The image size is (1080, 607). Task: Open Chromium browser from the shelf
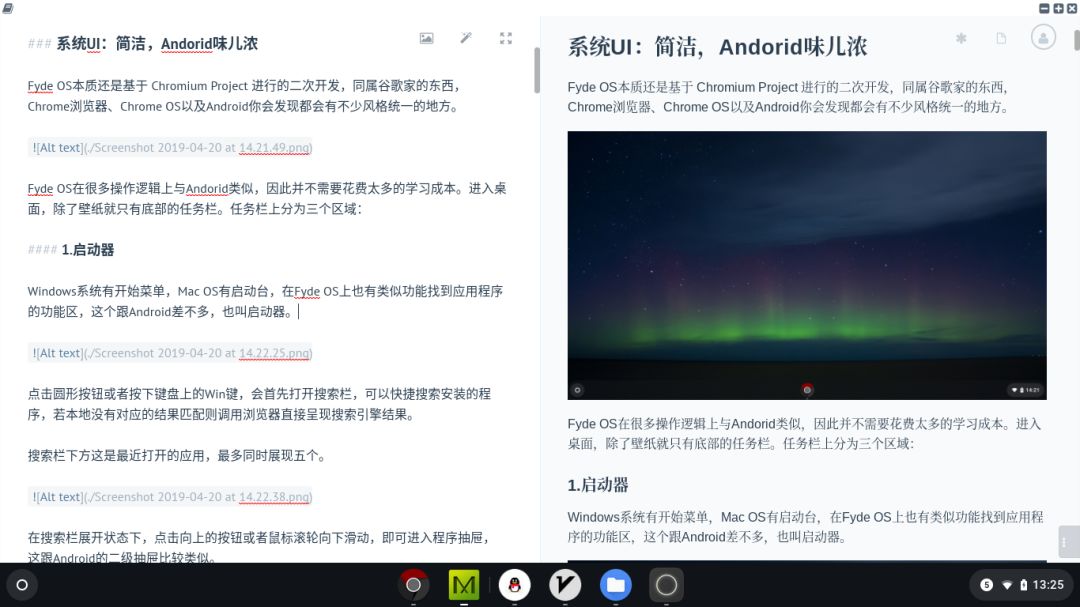(x=413, y=585)
